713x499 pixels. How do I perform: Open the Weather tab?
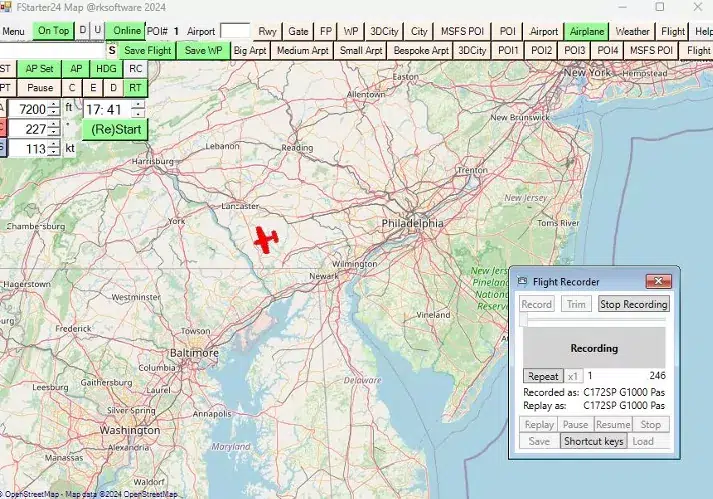pyautogui.click(x=632, y=31)
